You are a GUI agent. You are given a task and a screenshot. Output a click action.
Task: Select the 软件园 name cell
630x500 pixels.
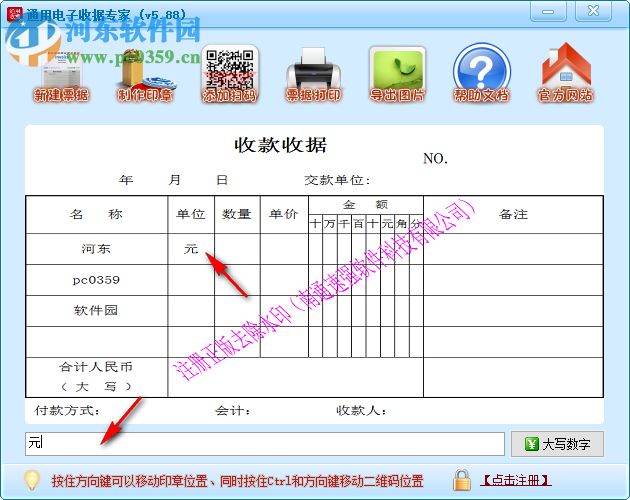click(x=96, y=311)
